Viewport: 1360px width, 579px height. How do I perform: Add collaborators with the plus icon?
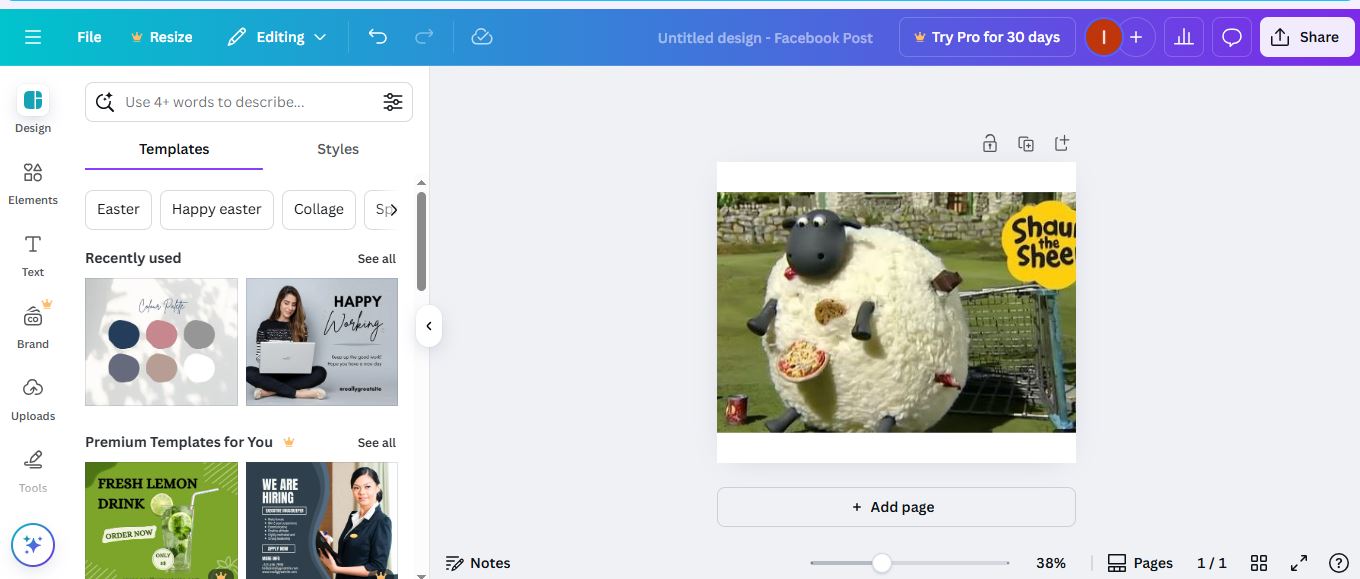point(1136,37)
